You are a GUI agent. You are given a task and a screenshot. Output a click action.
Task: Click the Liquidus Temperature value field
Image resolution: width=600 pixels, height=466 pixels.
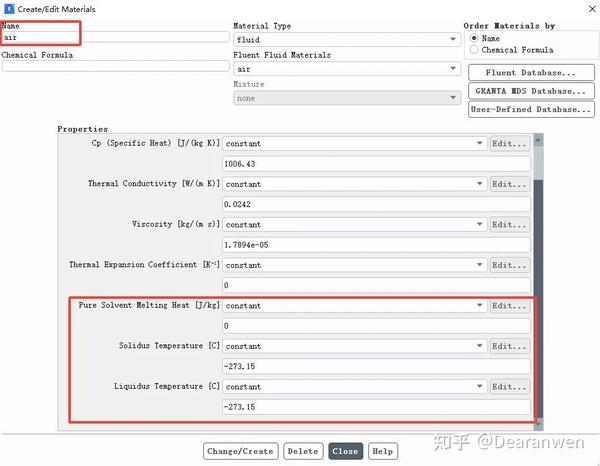tap(376, 407)
